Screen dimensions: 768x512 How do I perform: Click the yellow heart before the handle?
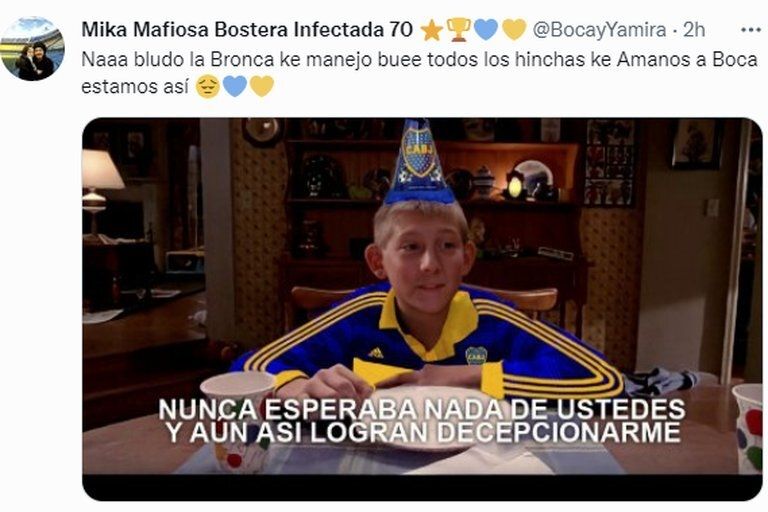point(513,30)
